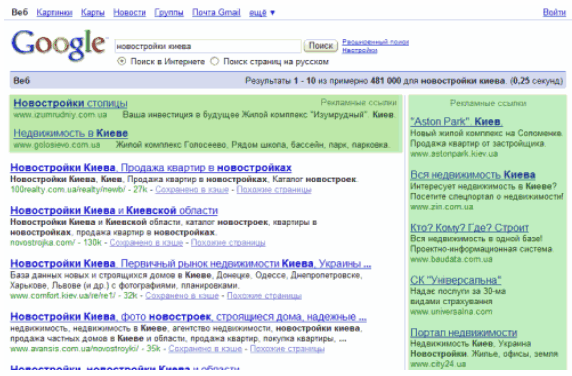This screenshot has height=376, width=572.
Task: Go to the Новости section
Action: tap(130, 12)
